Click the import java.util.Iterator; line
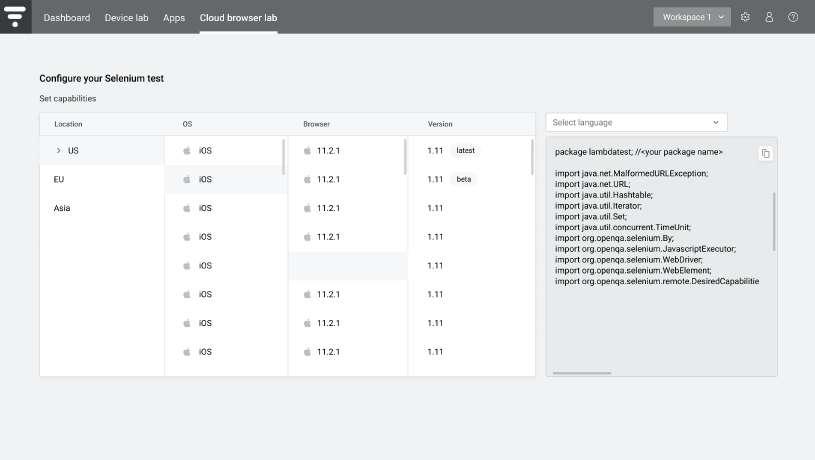Viewport: 815px width, 460px height. (x=598, y=206)
